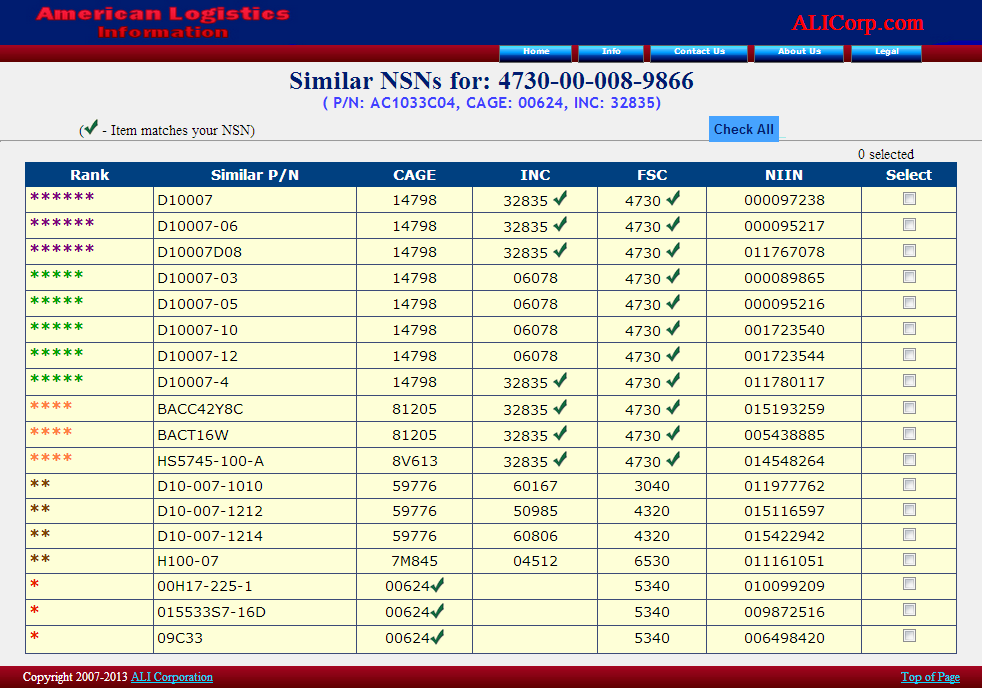Open the Home menu item
The height and width of the screenshot is (688, 982).
click(x=536, y=52)
